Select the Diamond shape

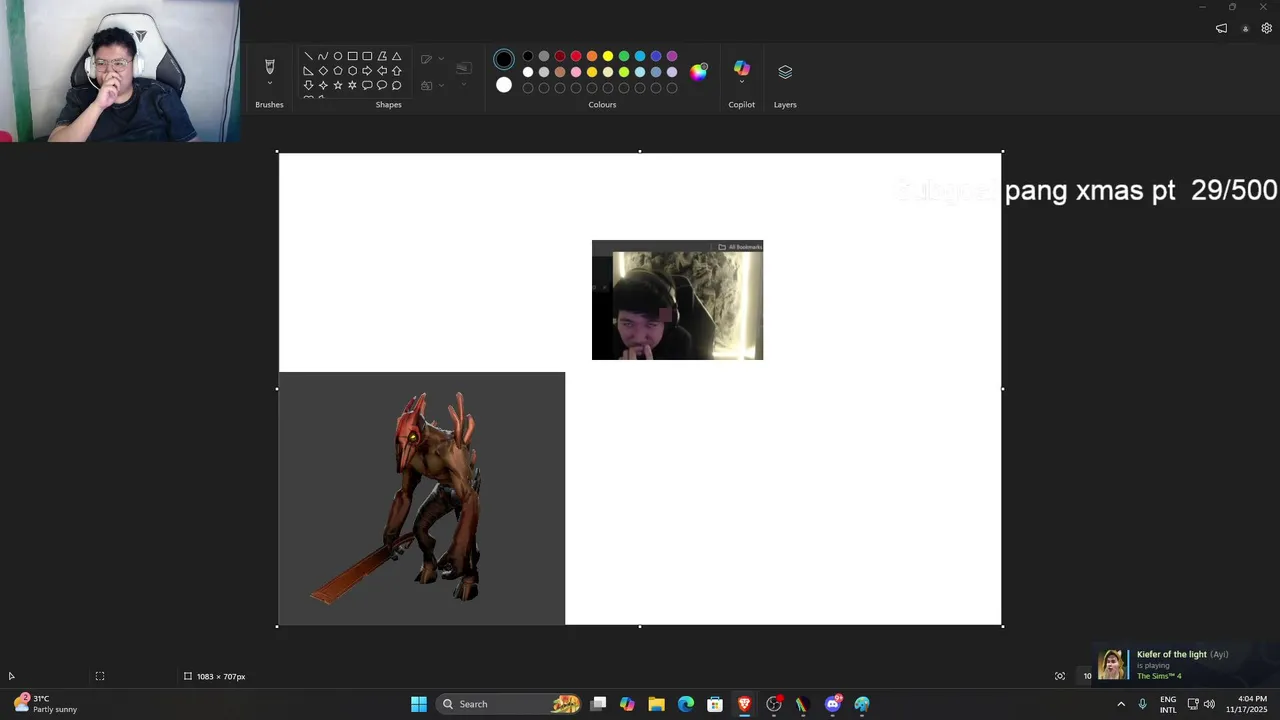point(323,71)
